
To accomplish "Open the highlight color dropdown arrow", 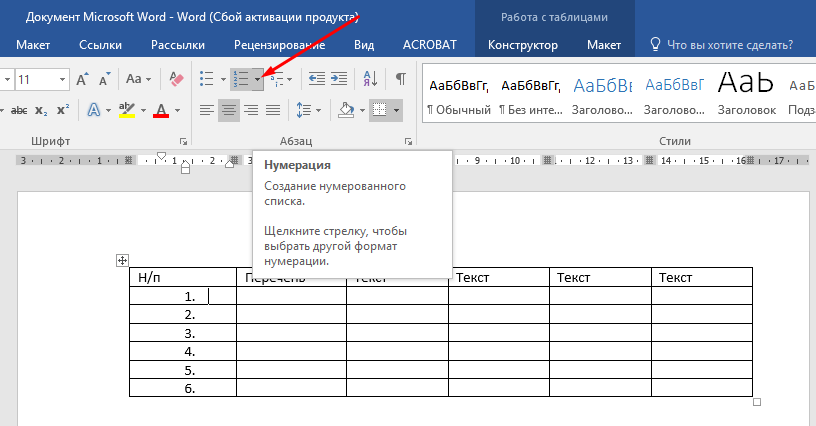I will click(143, 111).
